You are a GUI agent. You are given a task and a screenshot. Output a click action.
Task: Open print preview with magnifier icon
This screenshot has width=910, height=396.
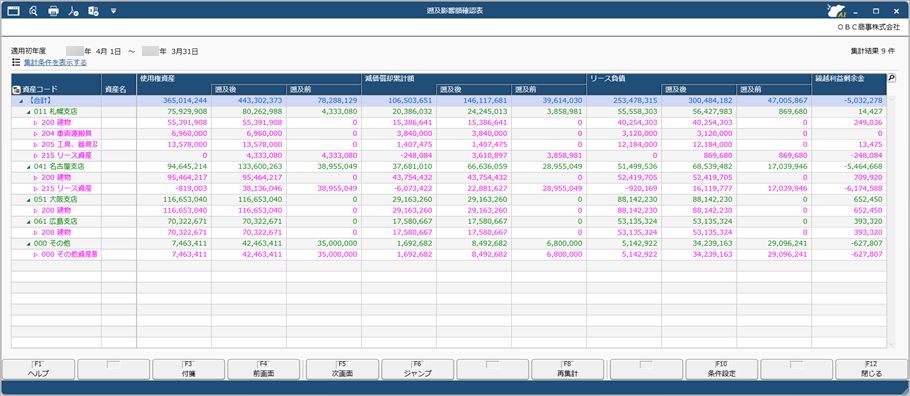pos(33,10)
